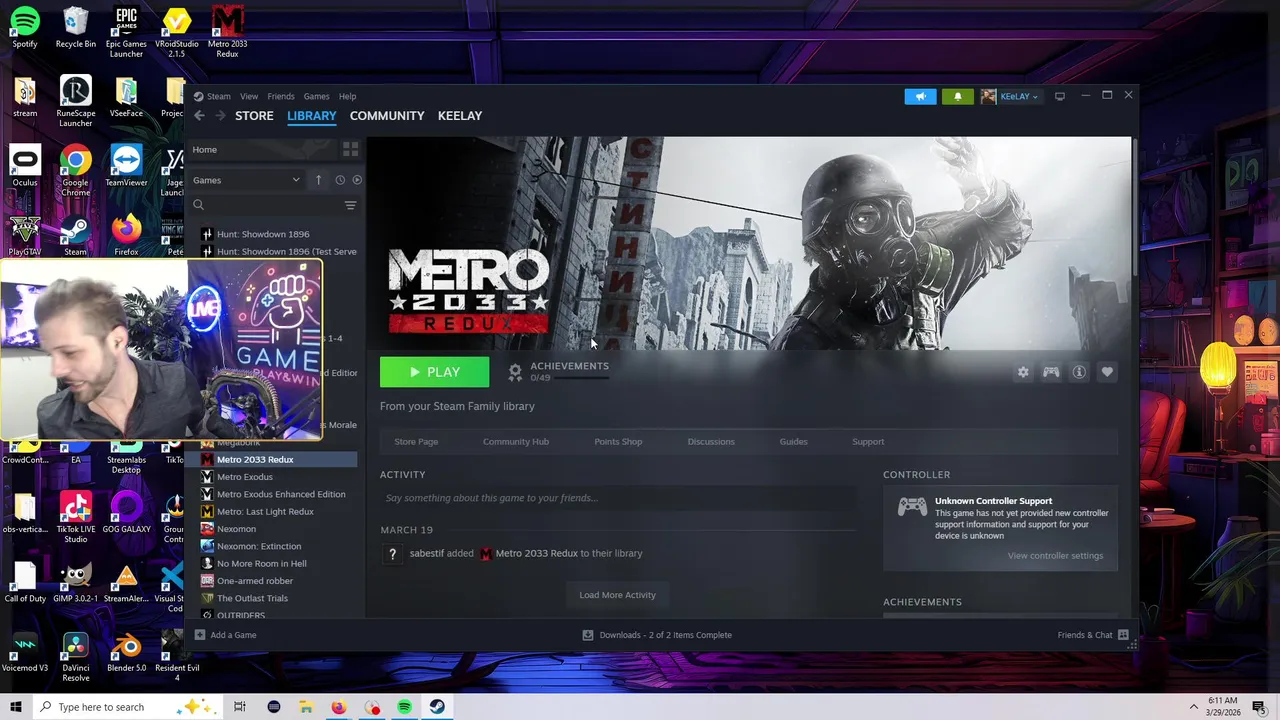Switch to Big Picture mode monitor icon

(1060, 96)
